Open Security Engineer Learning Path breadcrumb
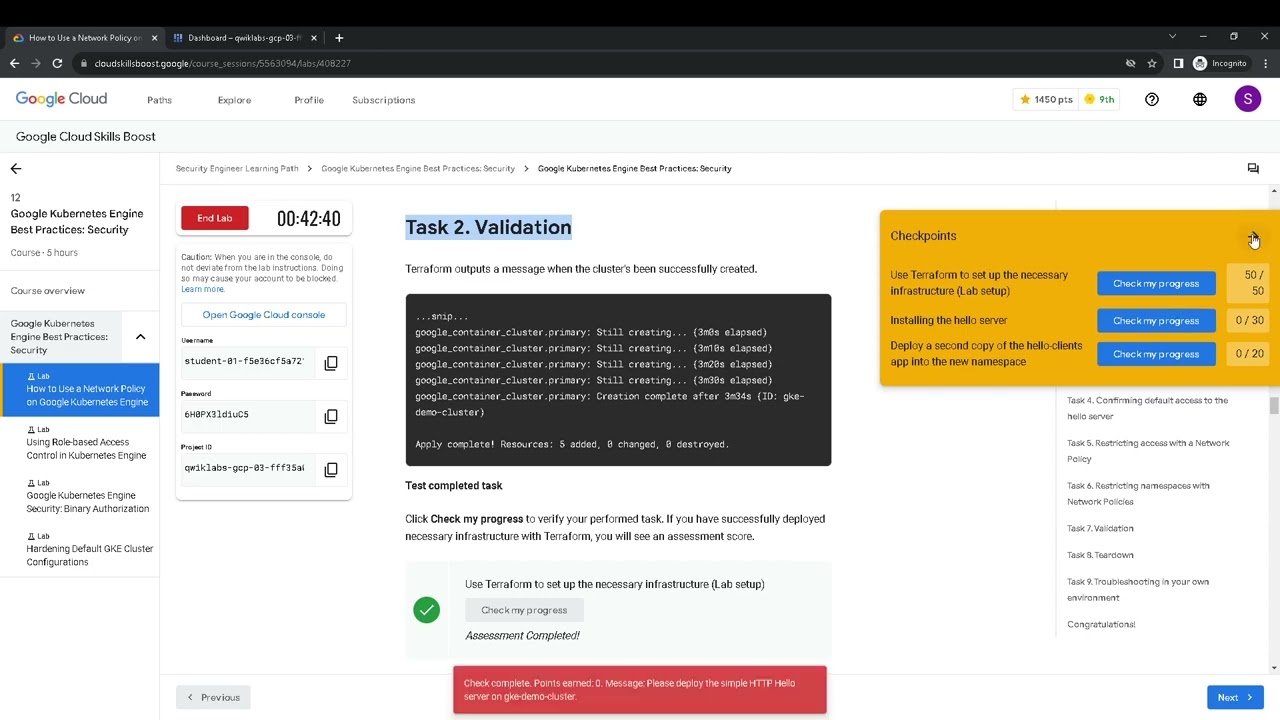Screen dimensions: 1280x720 (237, 168)
